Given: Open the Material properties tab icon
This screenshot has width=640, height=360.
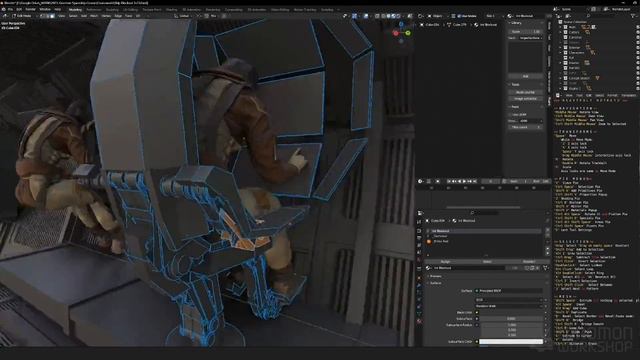Looking at the screenshot, I should click(419, 322).
